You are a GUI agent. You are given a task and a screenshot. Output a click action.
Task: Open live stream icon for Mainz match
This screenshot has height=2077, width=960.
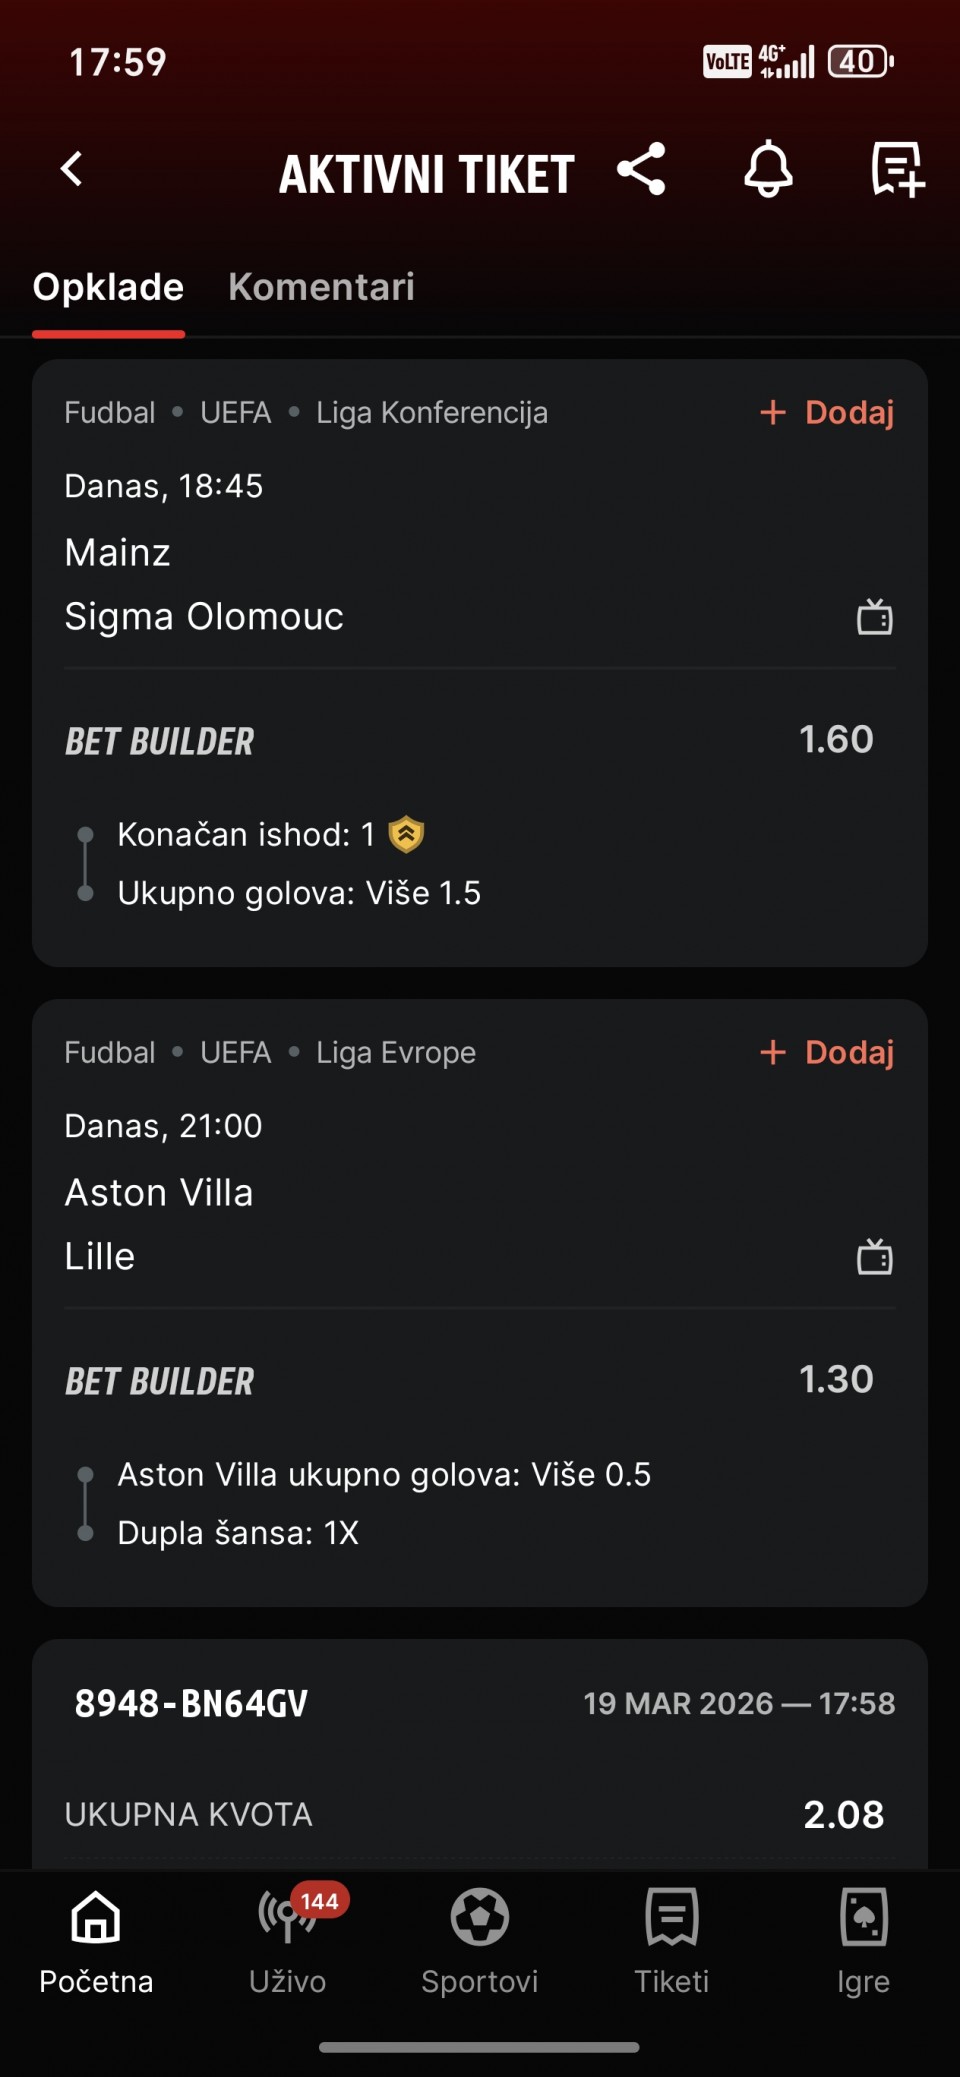874,617
